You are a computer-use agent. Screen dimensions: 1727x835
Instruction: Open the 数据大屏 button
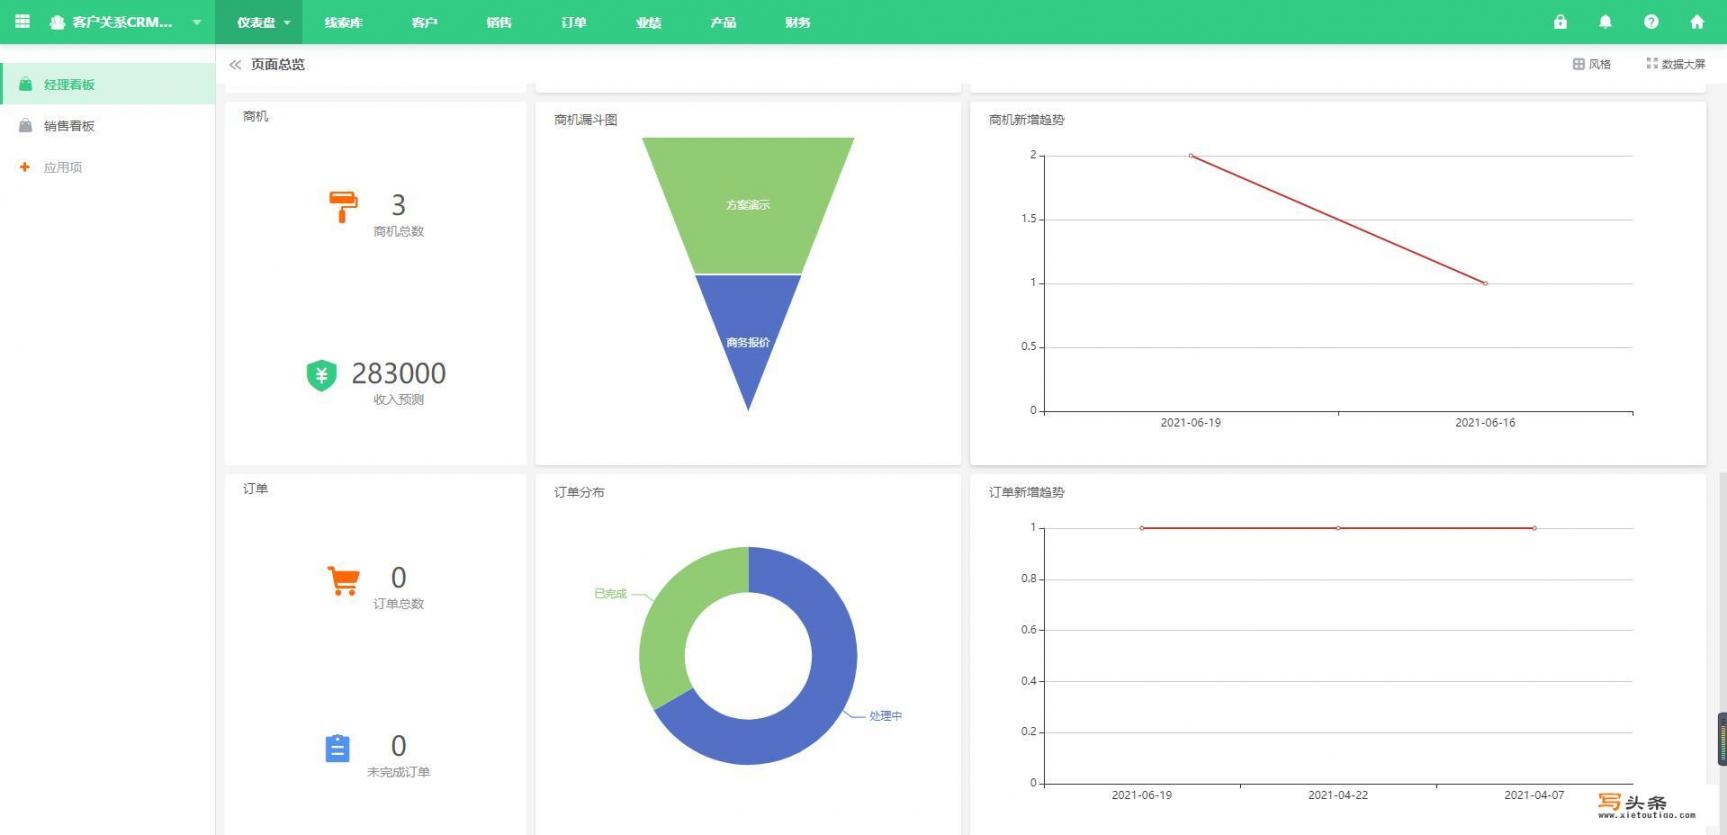click(1675, 64)
